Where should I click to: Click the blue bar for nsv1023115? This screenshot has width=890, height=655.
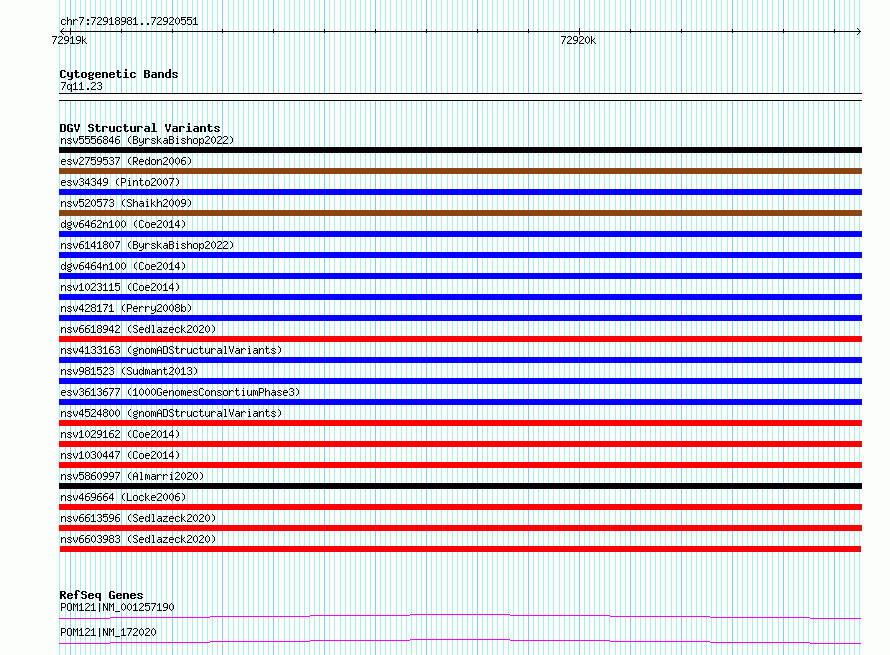click(460, 297)
